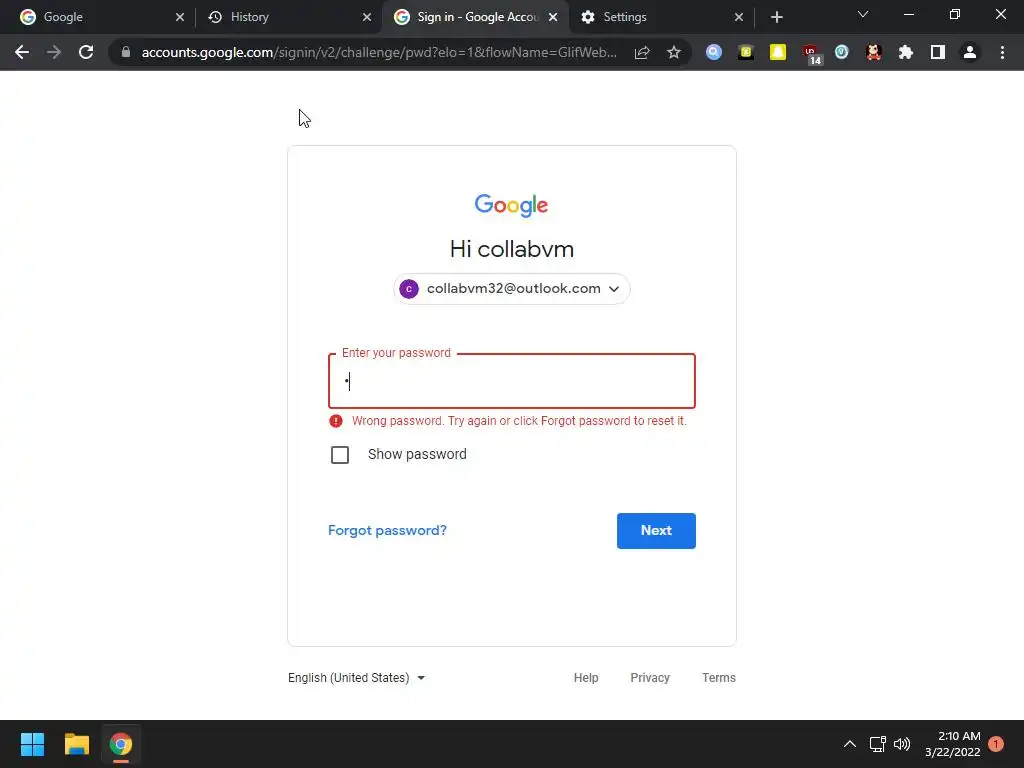Close the History tab
1024x768 pixels.
366,17
